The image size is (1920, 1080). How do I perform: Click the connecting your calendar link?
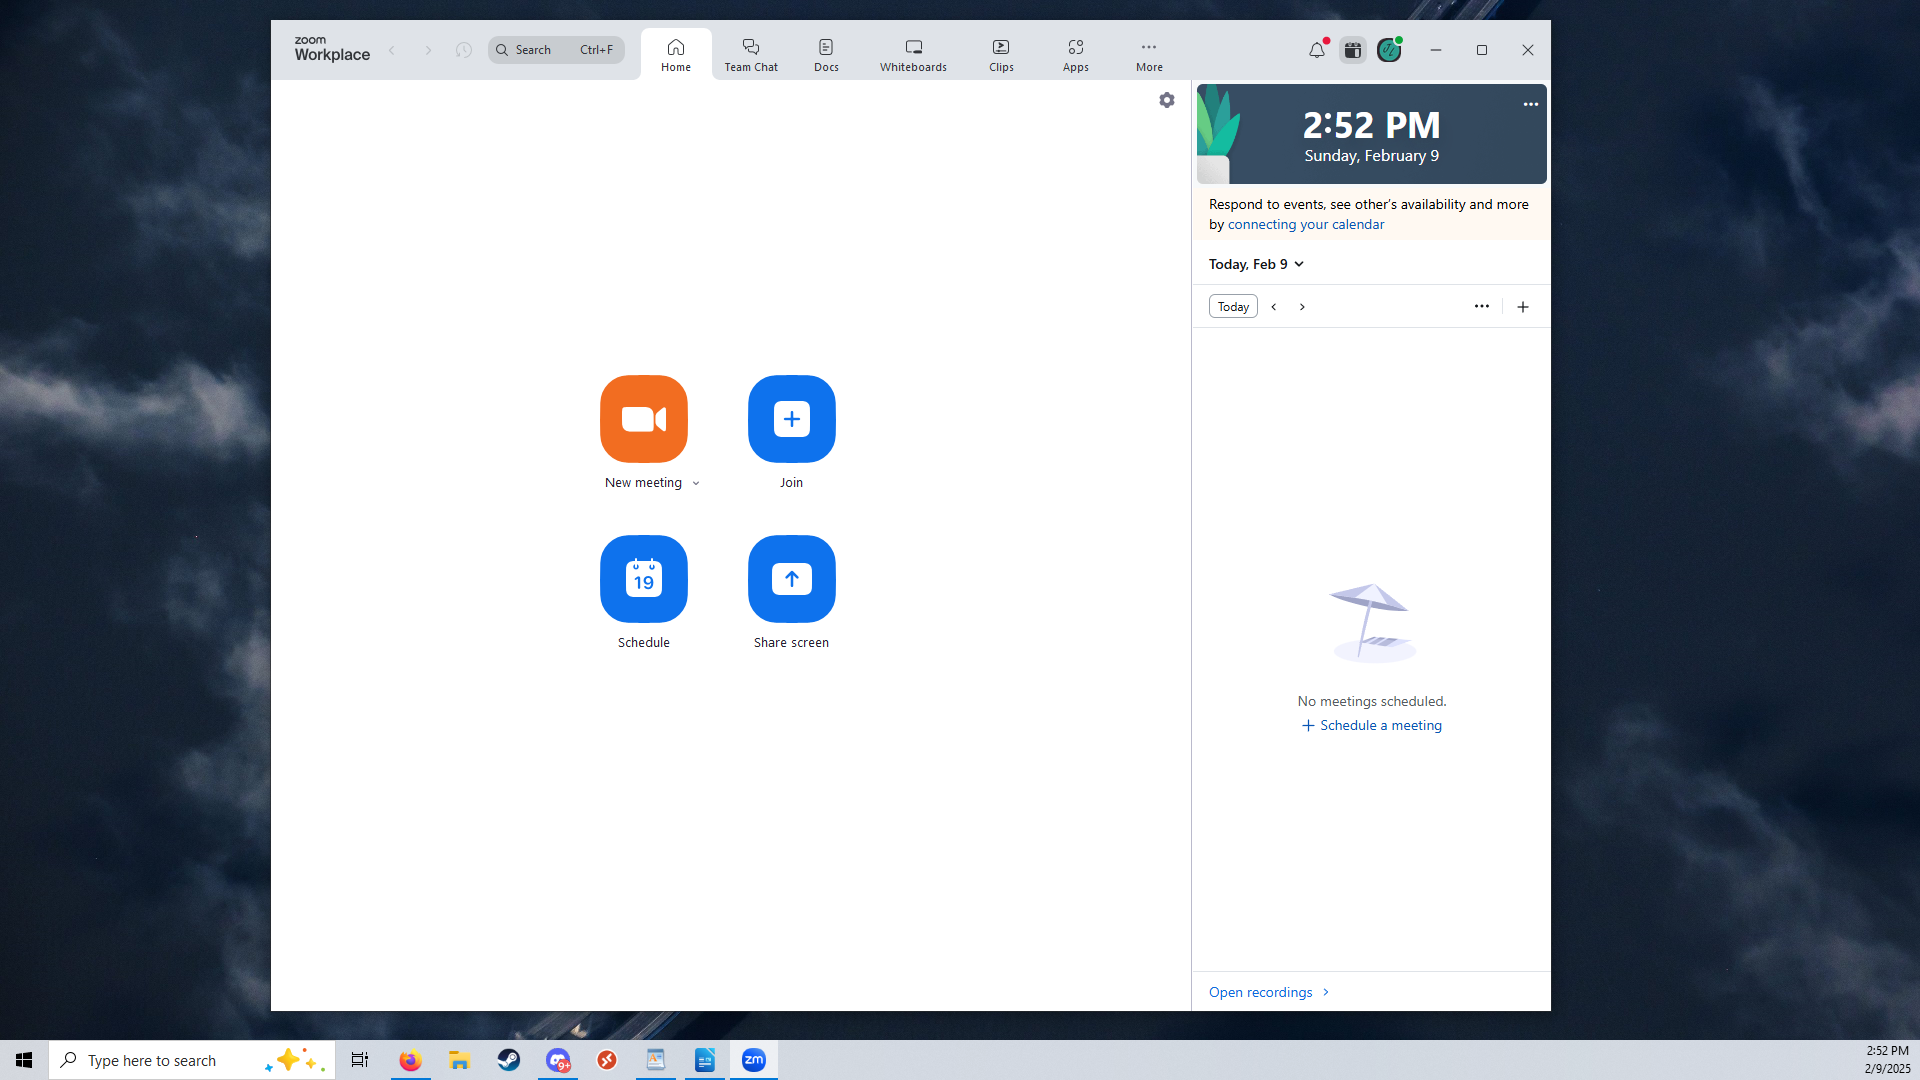pyautogui.click(x=1305, y=224)
